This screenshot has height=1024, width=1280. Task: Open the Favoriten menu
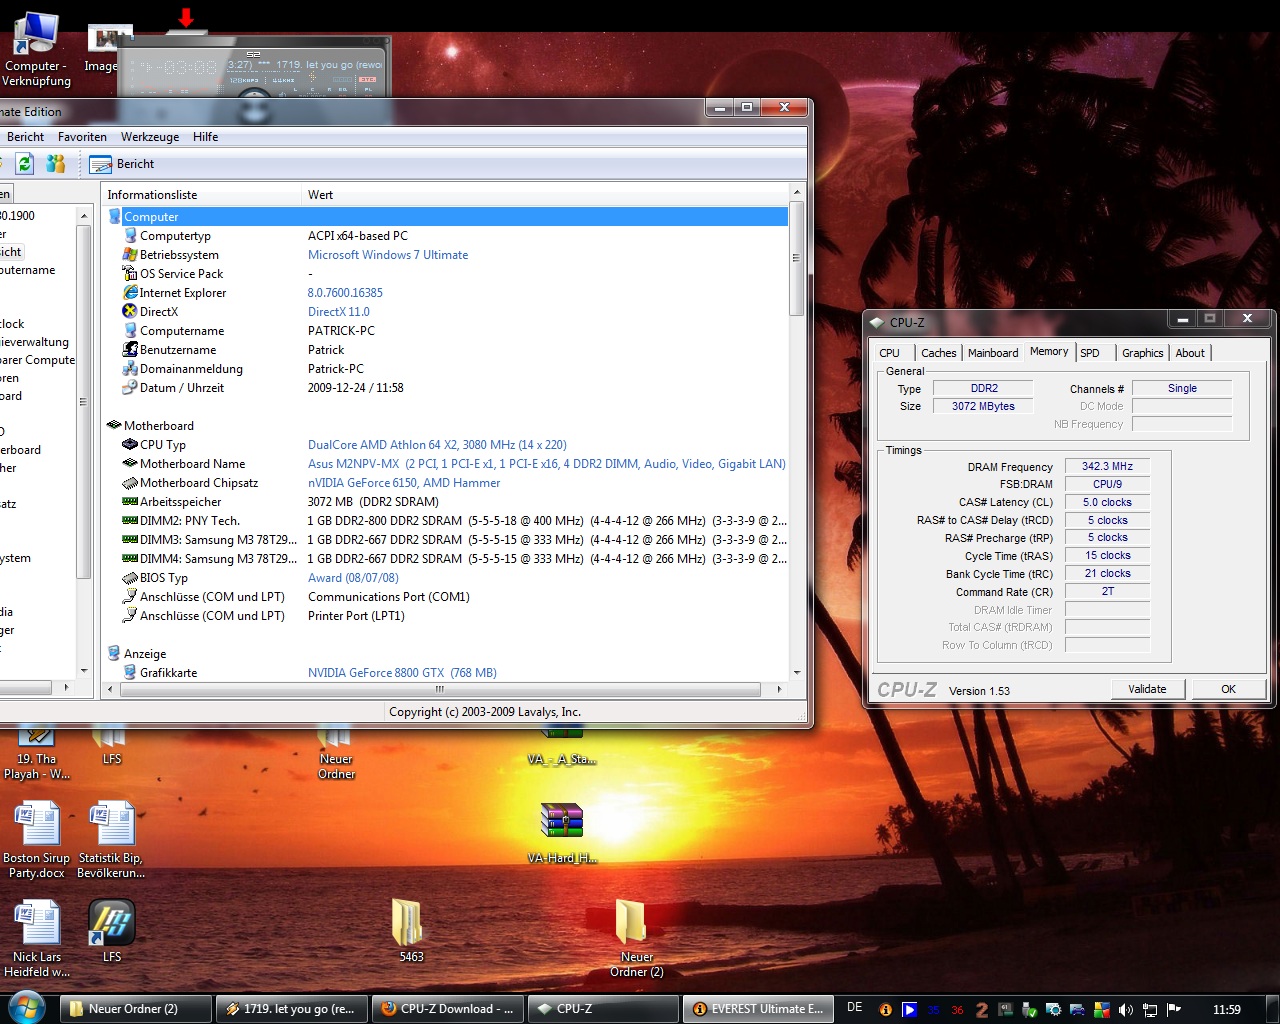pos(82,137)
